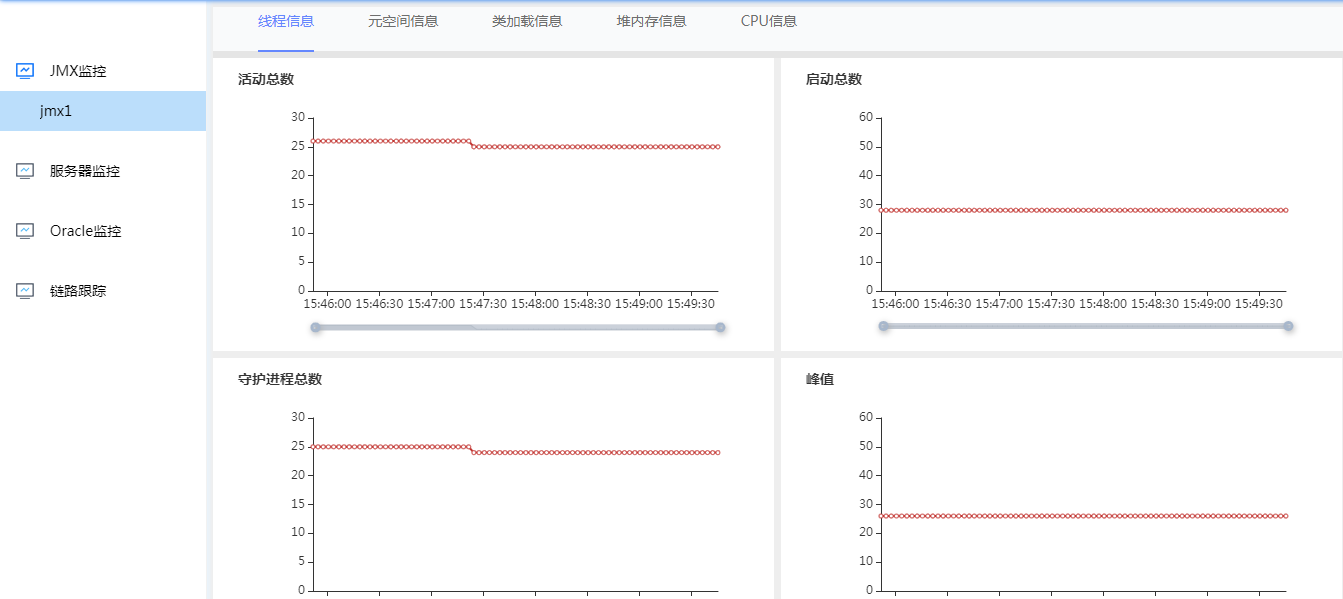Viewport: 1343px width, 599px height.
Task: Click the 服务器监控 sidebar icon
Action: click(x=25, y=171)
